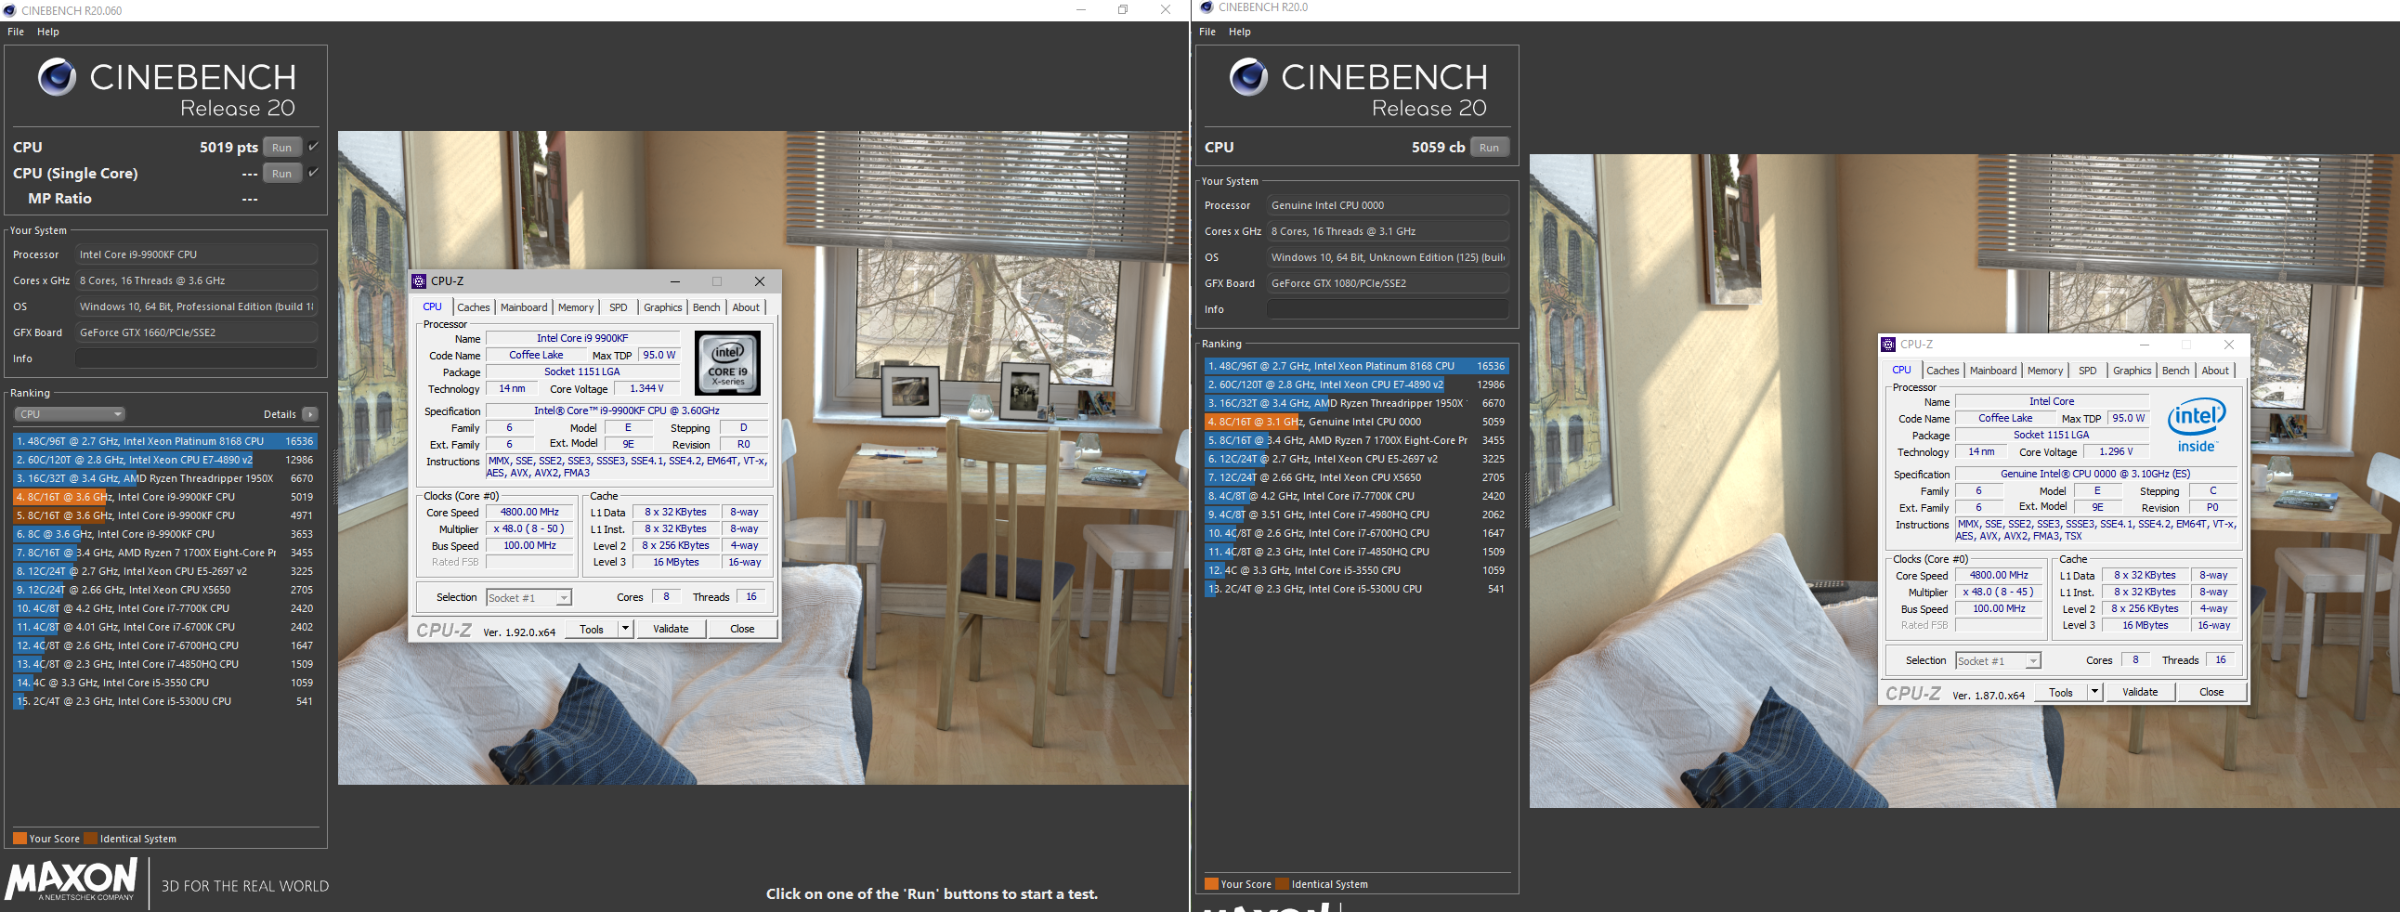Click the Info text field under GeForce GTX 1660
Image resolution: width=2400 pixels, height=912 pixels.
[x=196, y=359]
